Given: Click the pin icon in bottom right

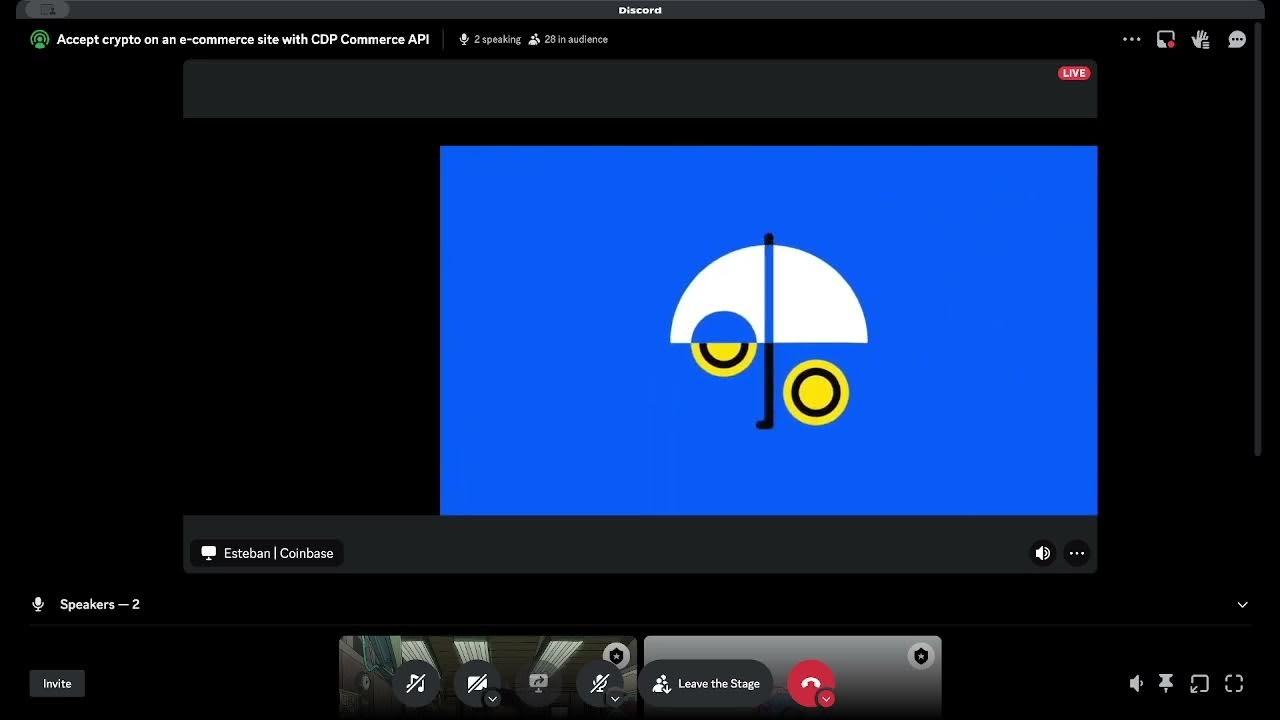Looking at the screenshot, I should click(1166, 683).
